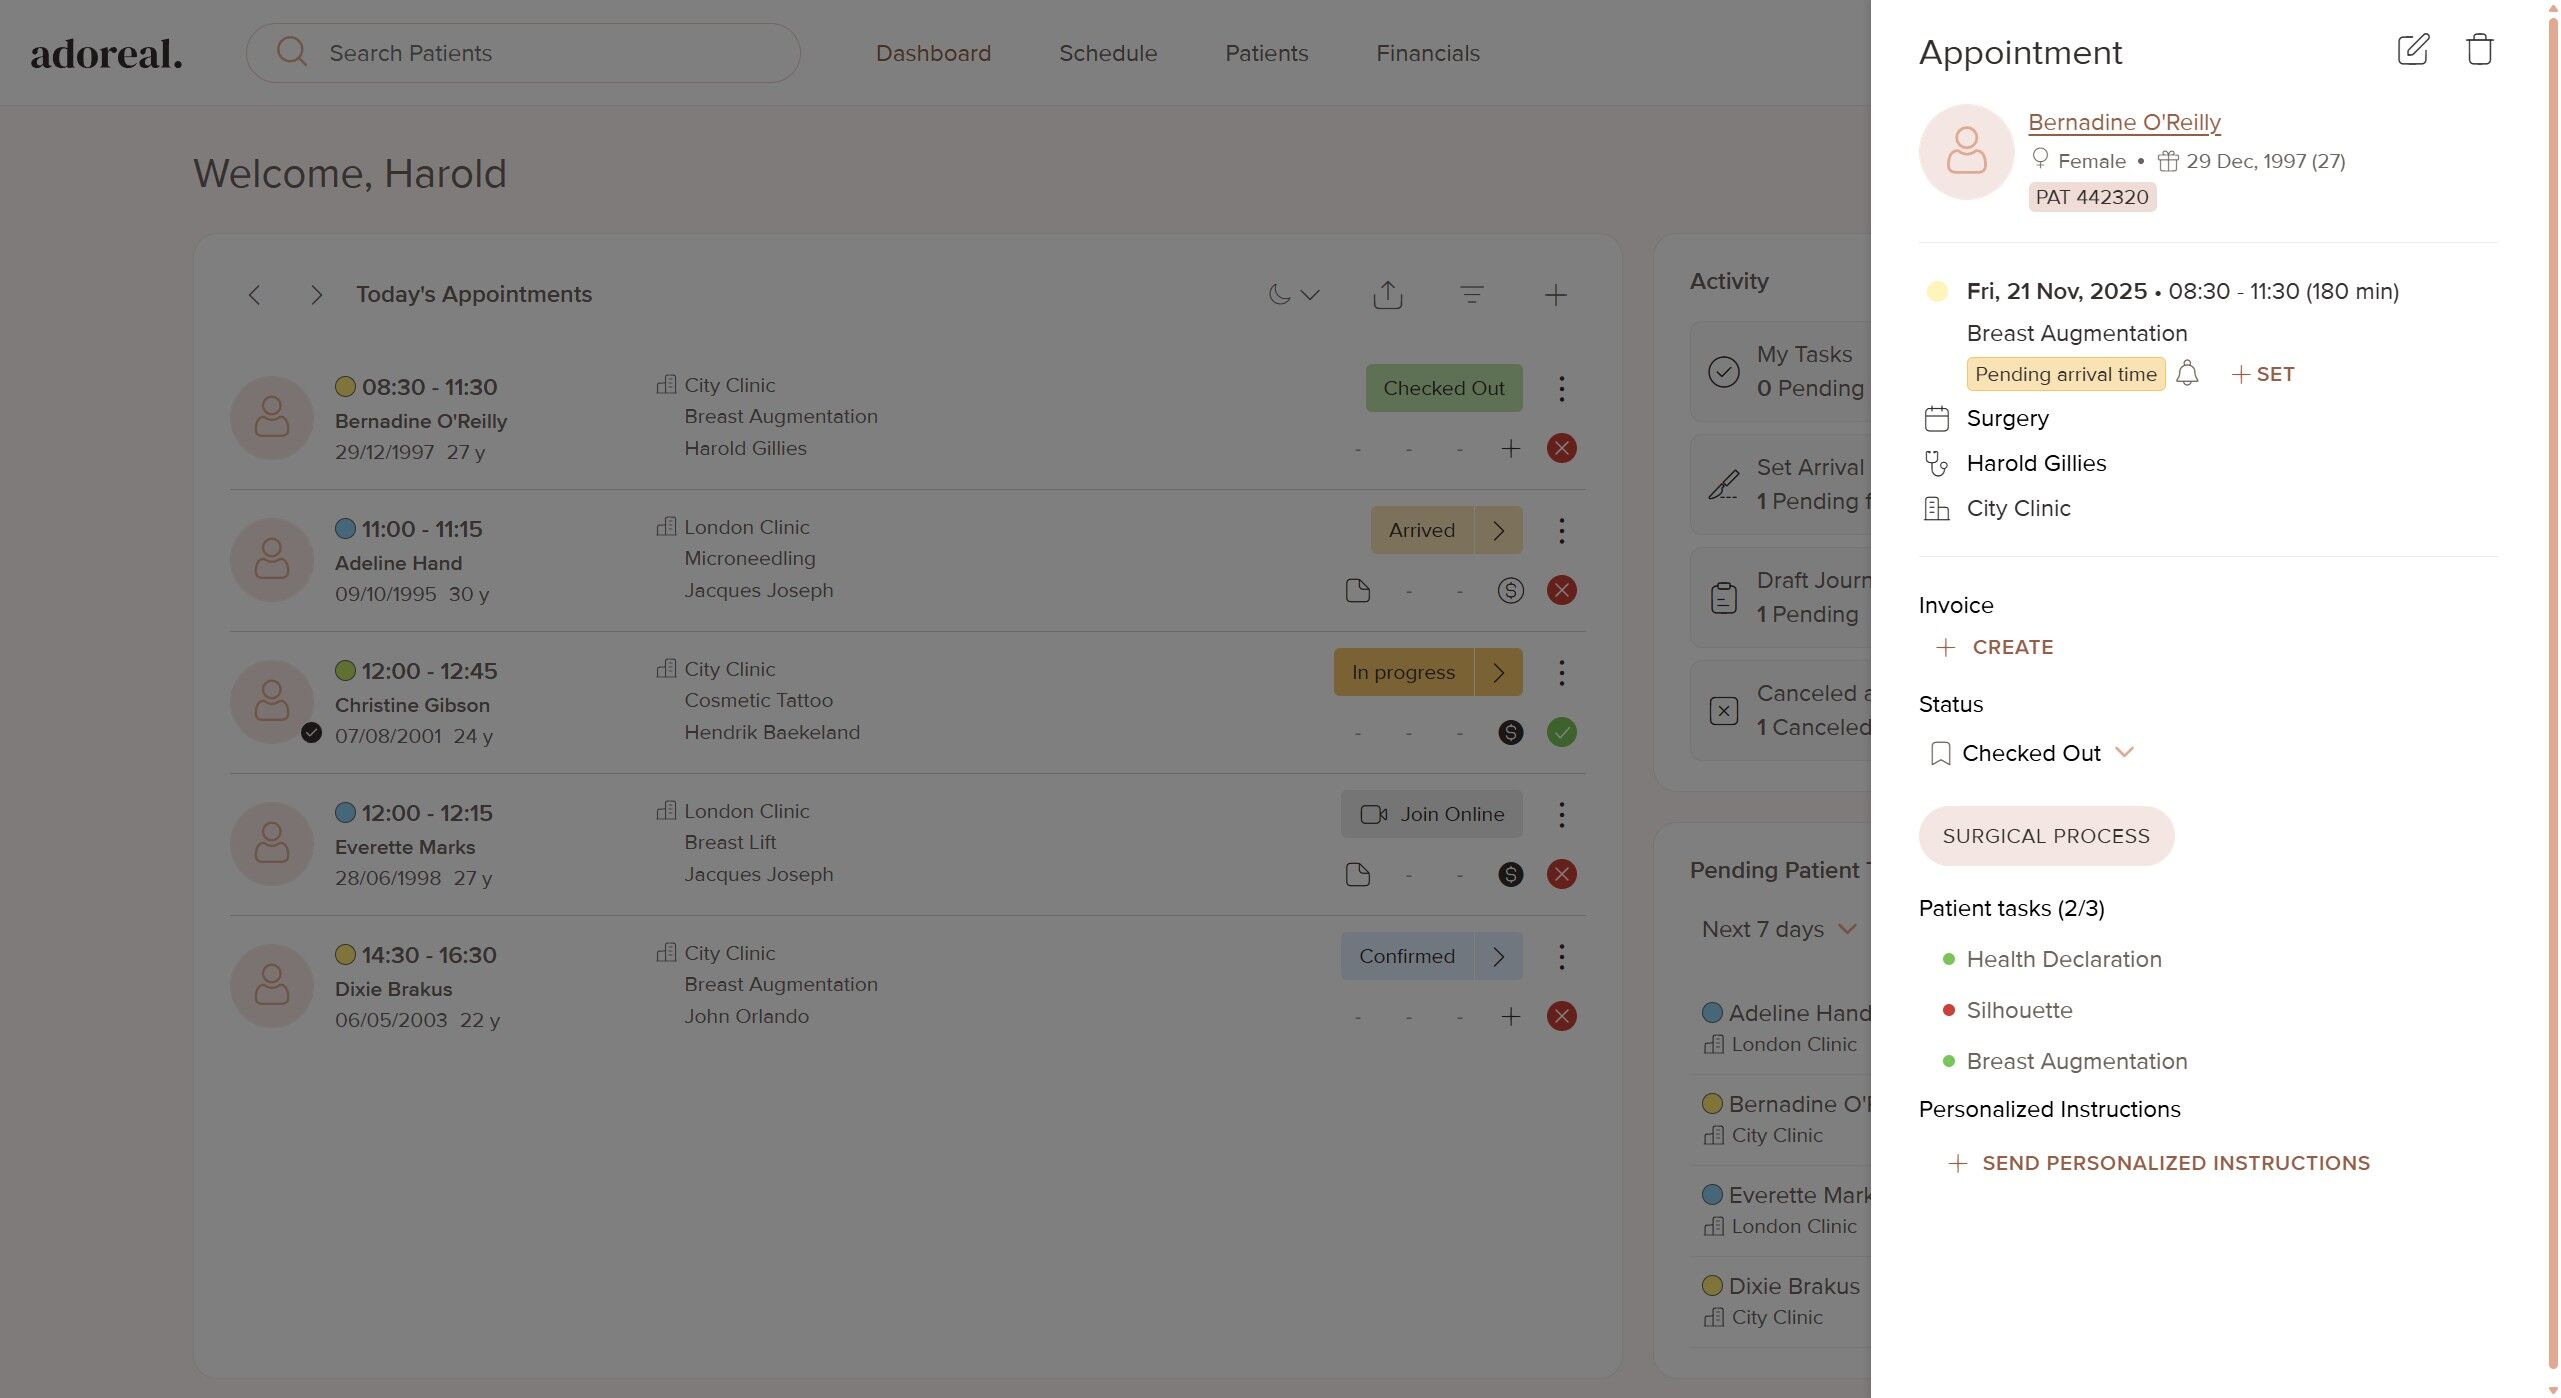The image size is (2561, 1398).
Task: Open Bernadine O'Reilly patient profile link
Action: point(2123,122)
